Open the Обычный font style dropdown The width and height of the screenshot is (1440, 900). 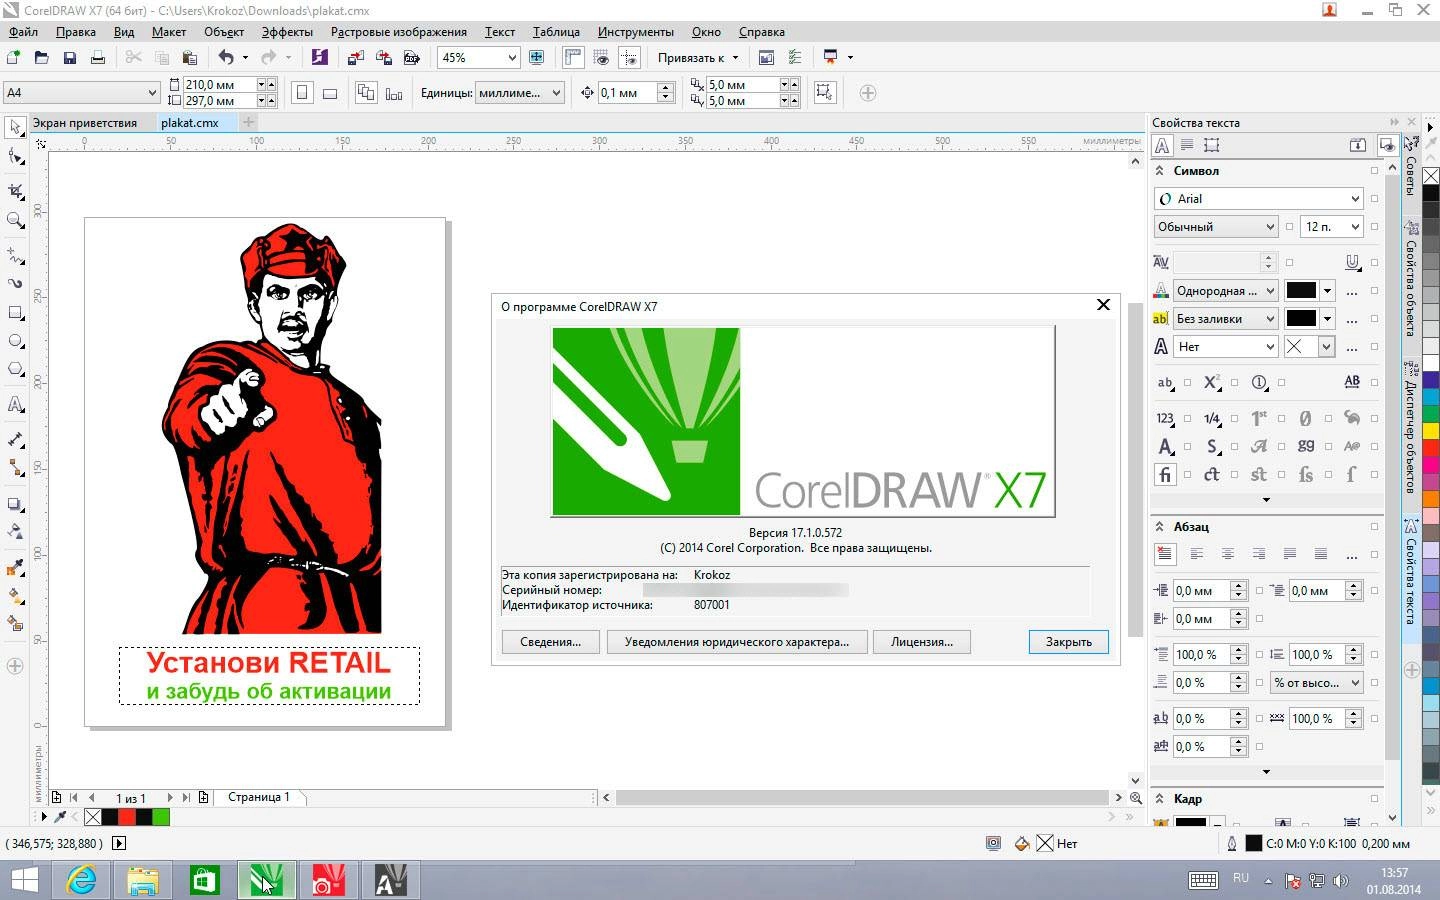(x=1270, y=227)
